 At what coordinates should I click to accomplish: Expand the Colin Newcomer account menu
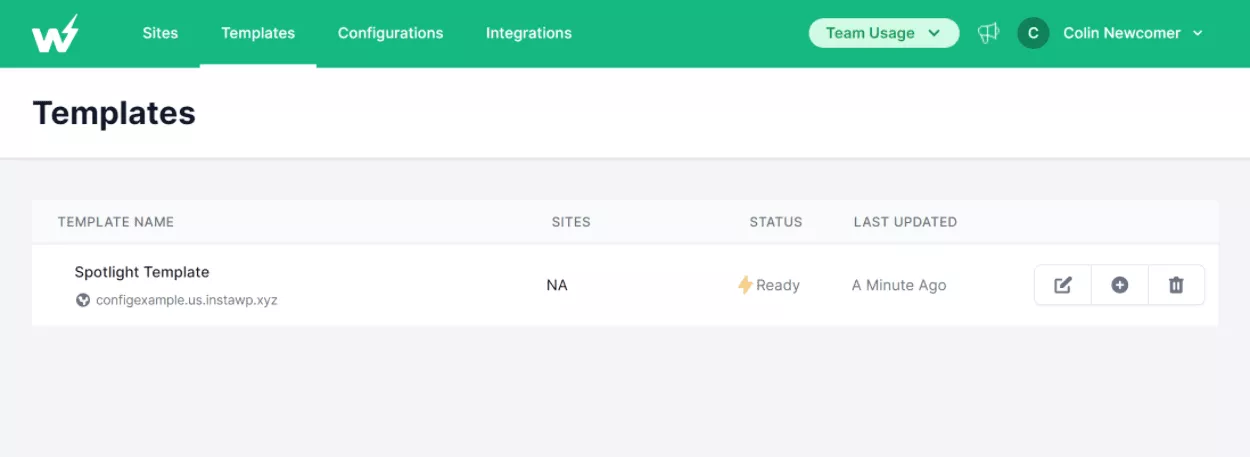click(1133, 33)
